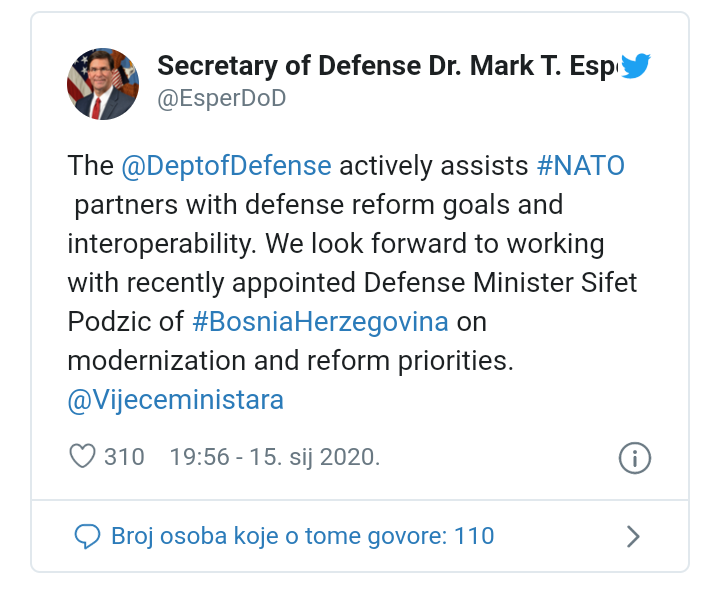Open the Secretary of Defense display name
This screenshot has height=601, width=720.
click(388, 66)
